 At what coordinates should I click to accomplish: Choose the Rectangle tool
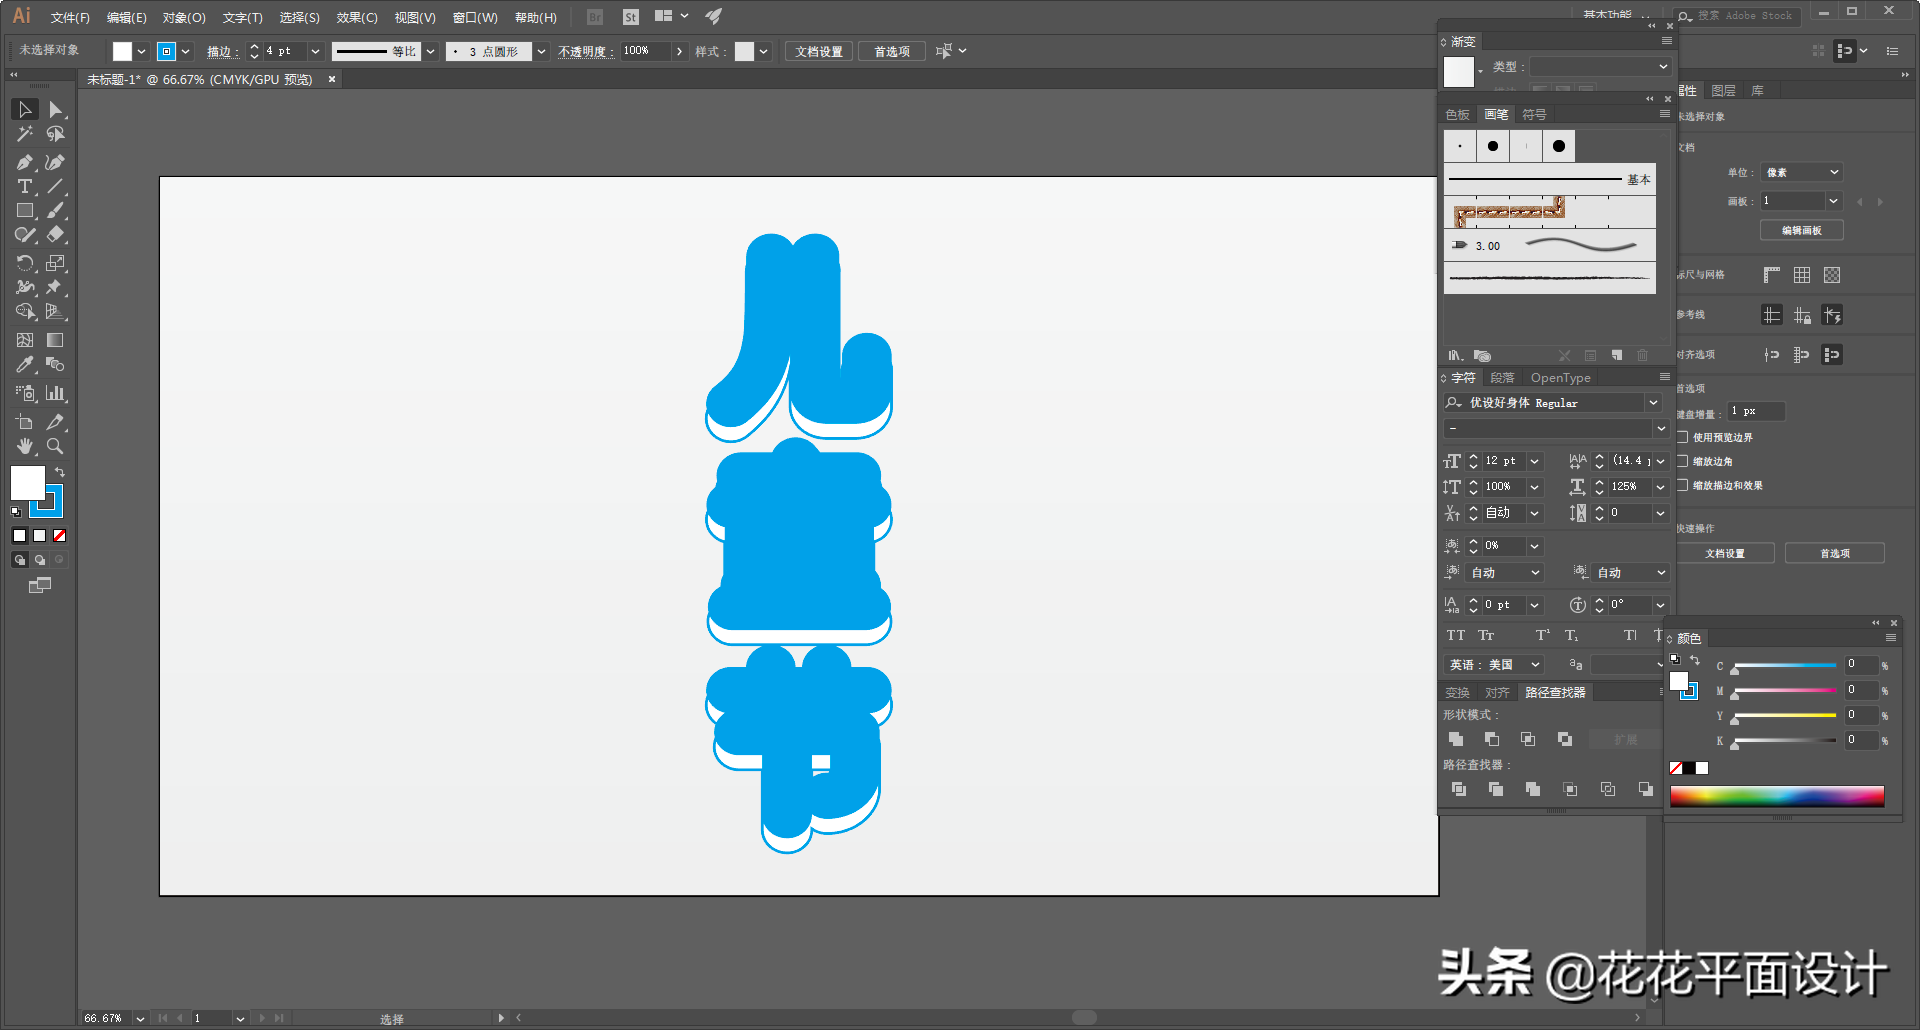point(24,211)
